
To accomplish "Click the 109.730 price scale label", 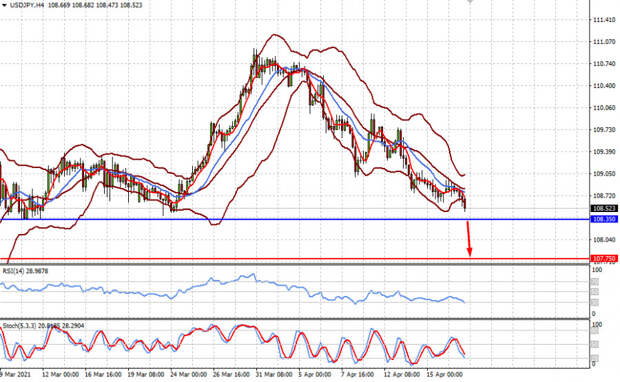I will pos(605,130).
